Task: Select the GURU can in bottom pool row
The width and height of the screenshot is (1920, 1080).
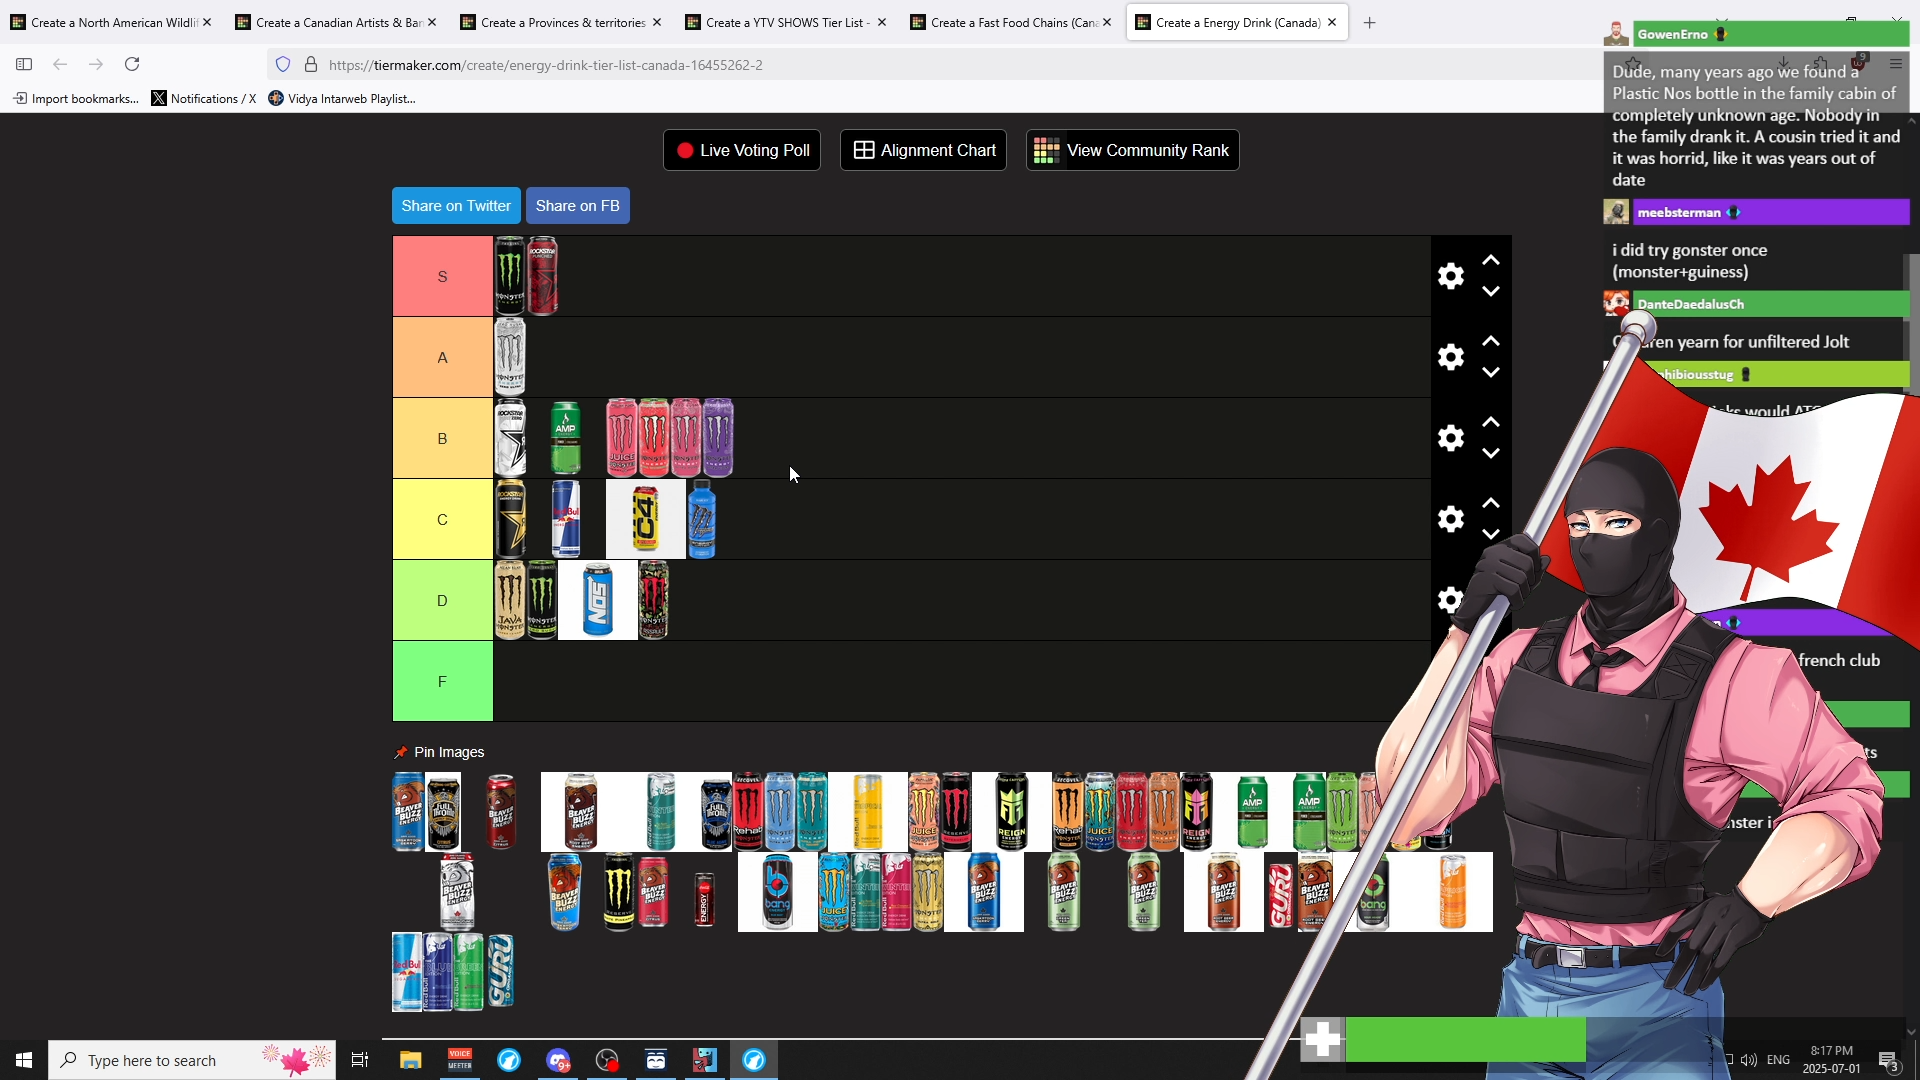Action: [x=500, y=972]
